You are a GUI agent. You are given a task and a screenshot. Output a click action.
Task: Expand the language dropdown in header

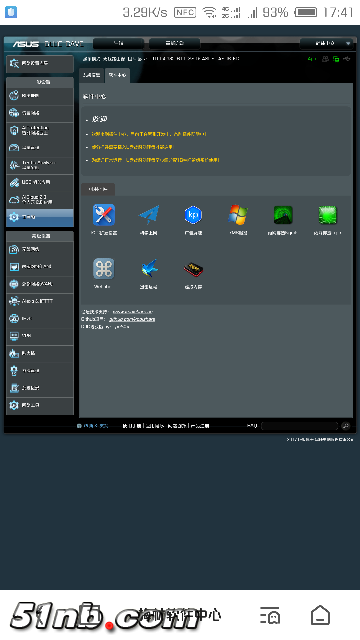[326, 43]
